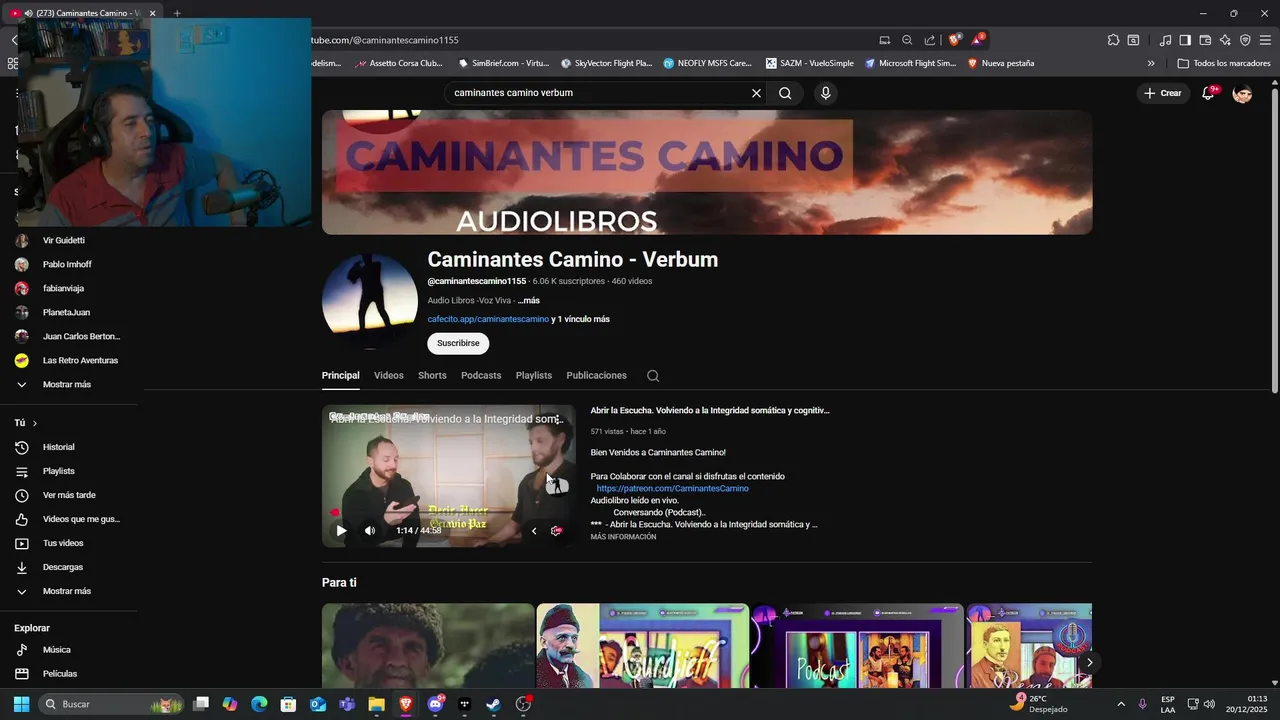Screen dimensions: 1280x720
Task: Open the patreon.com/CaminantesCamino link
Action: (x=672, y=488)
